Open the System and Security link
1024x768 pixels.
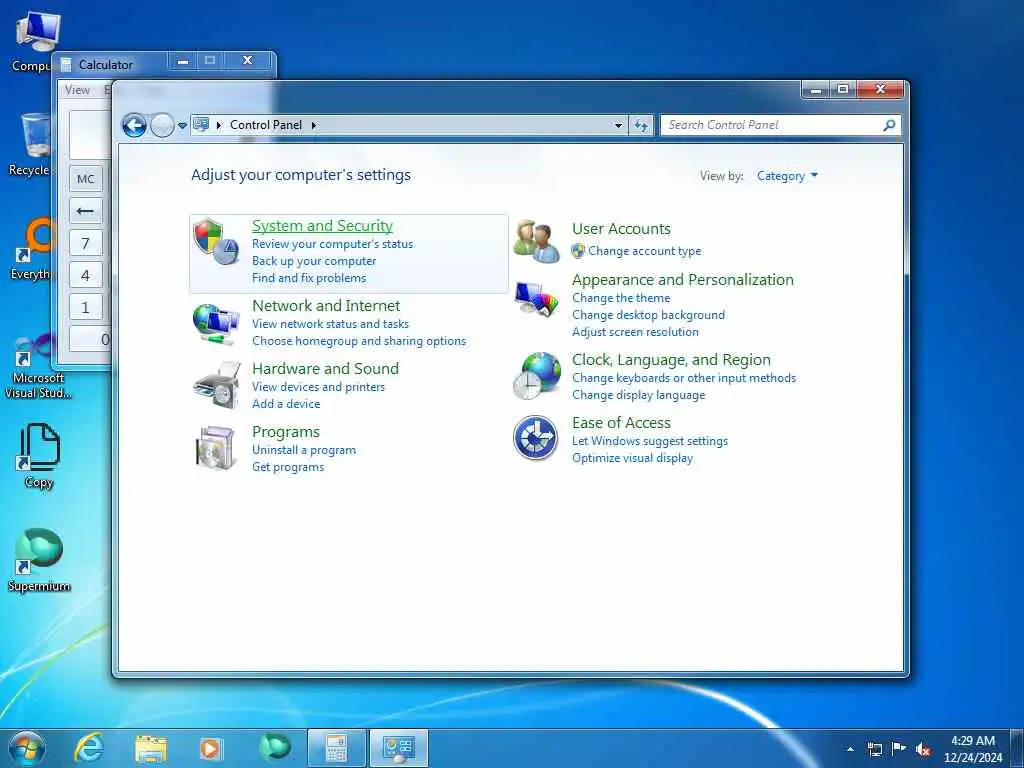pos(323,225)
